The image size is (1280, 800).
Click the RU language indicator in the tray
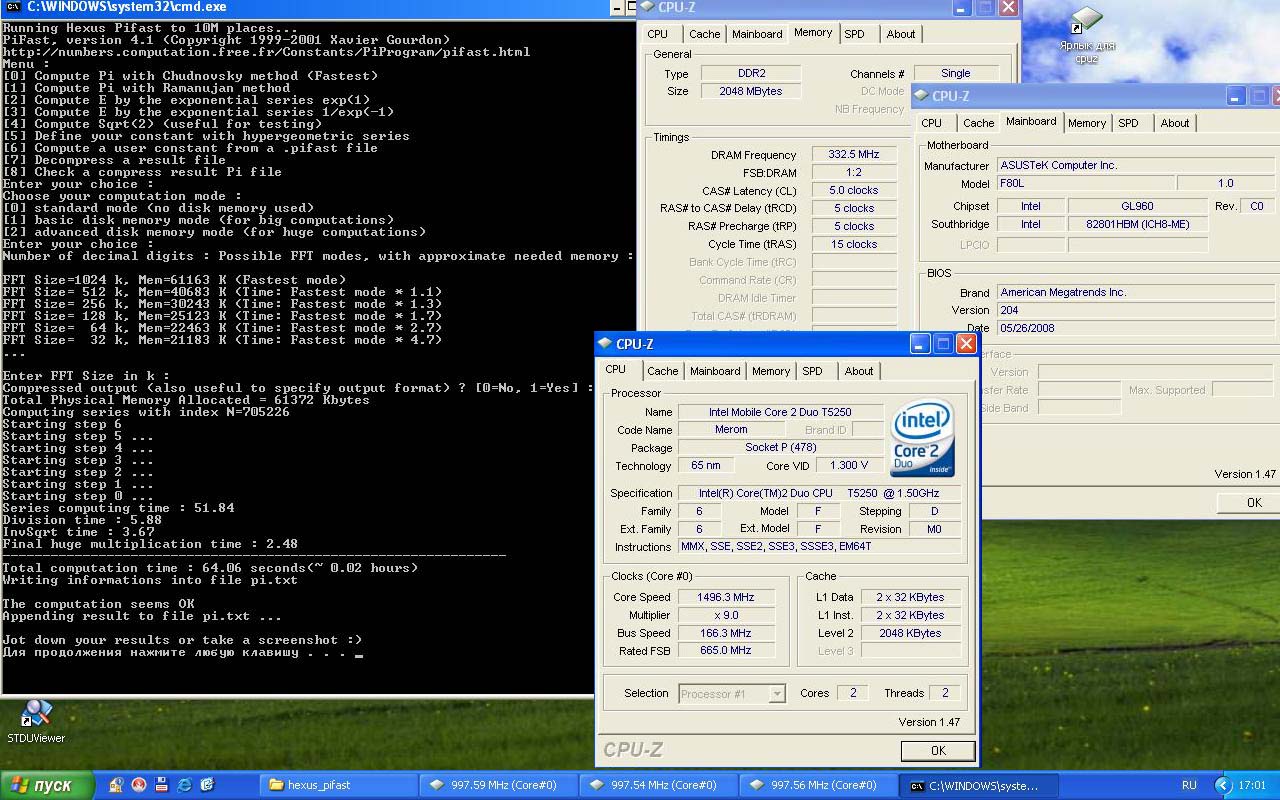pos(1189,785)
